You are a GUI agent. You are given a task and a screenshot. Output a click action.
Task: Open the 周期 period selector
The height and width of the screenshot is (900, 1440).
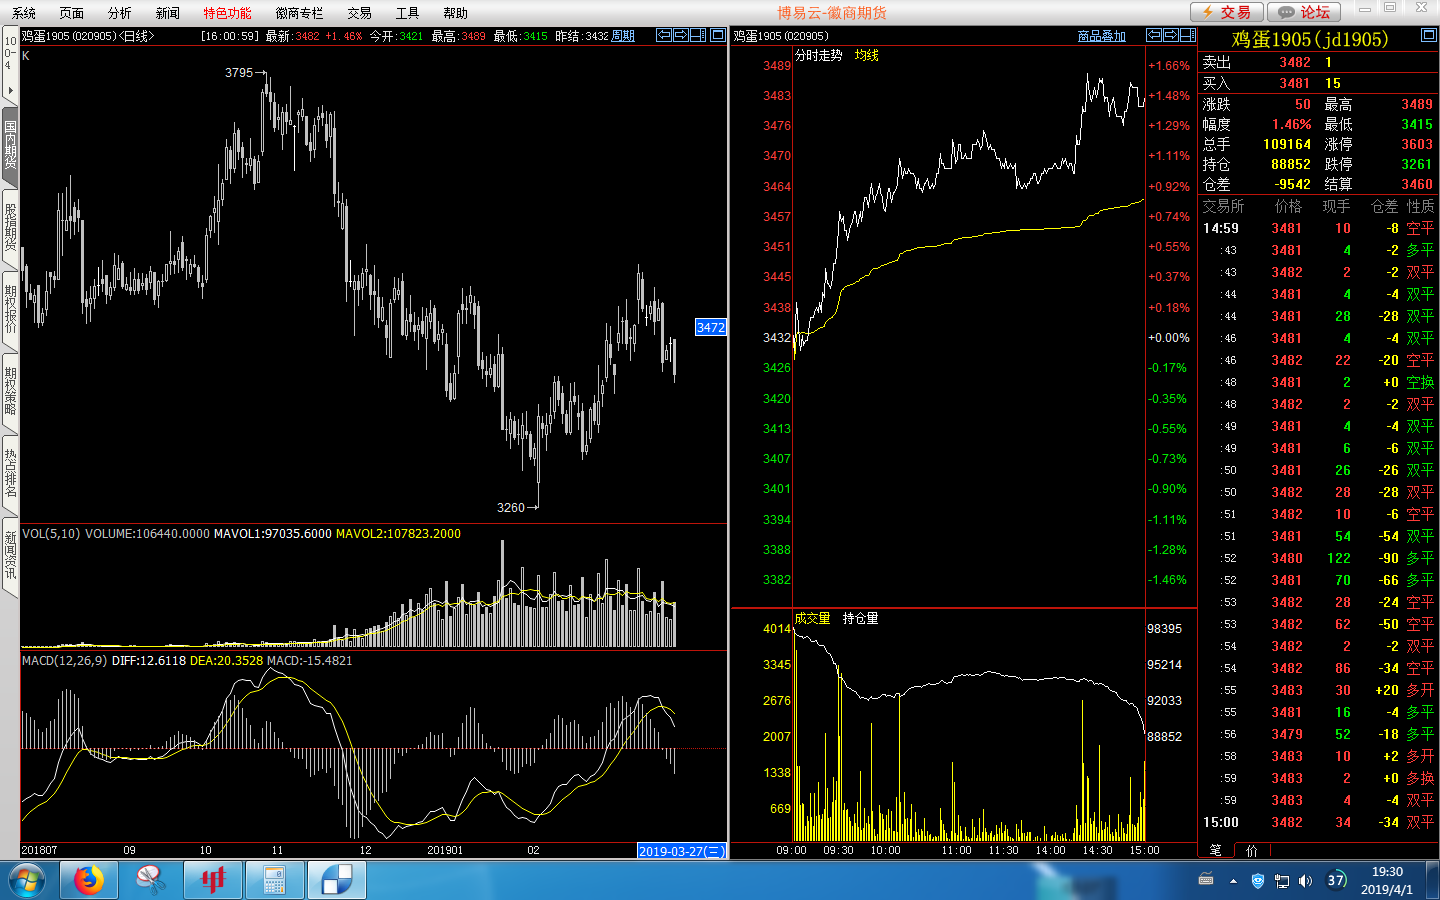click(623, 36)
